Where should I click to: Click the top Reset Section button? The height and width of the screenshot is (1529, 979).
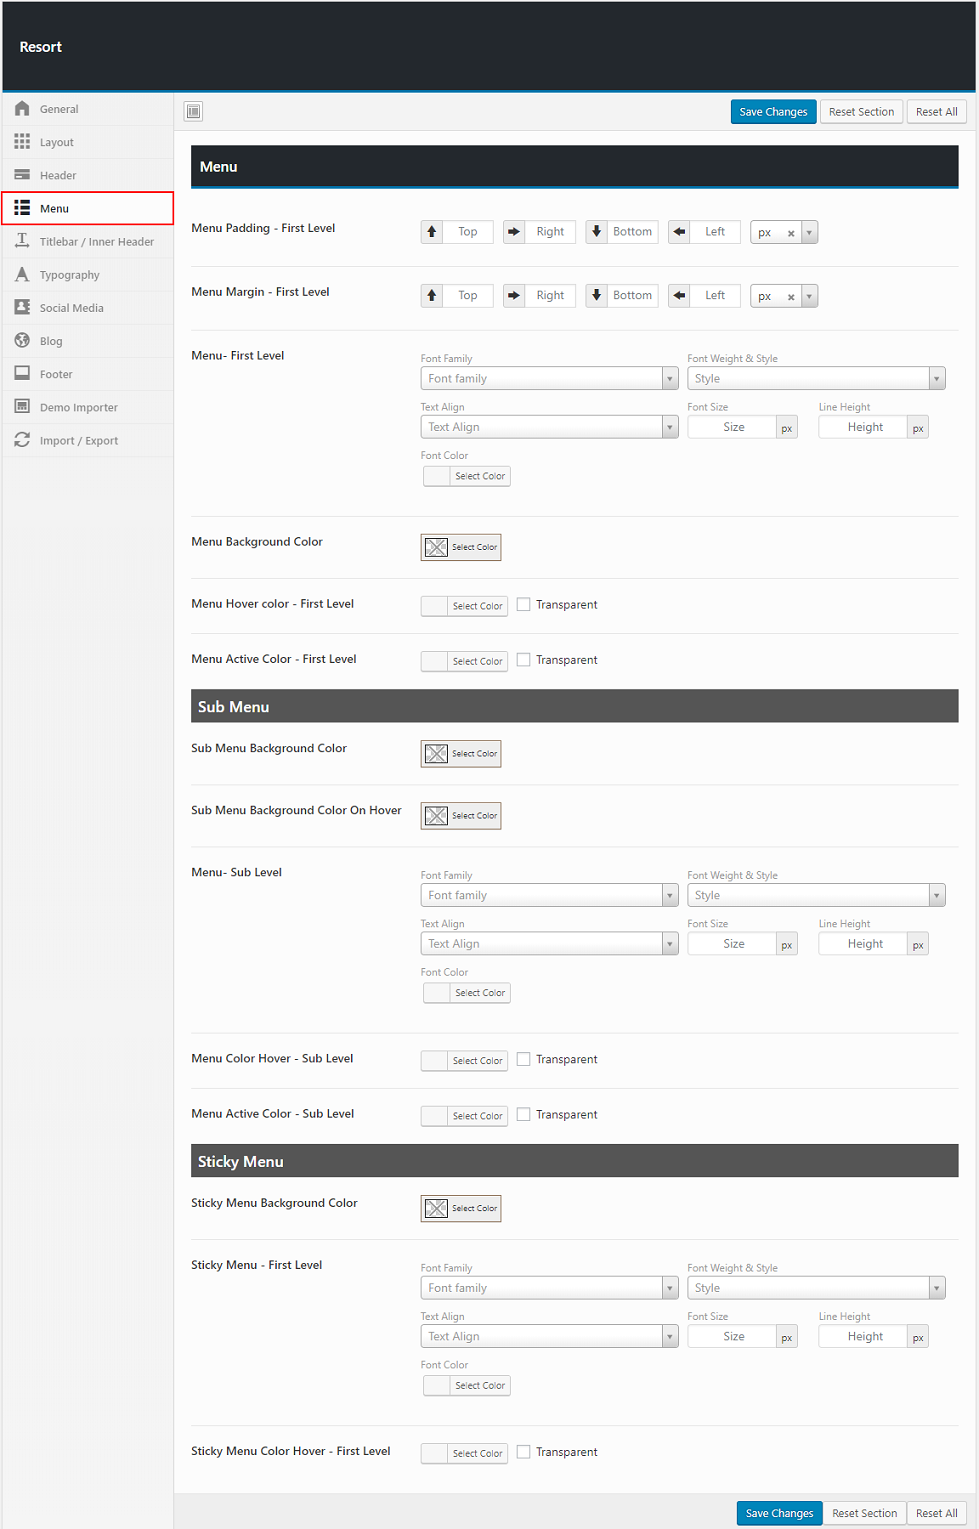[861, 112]
